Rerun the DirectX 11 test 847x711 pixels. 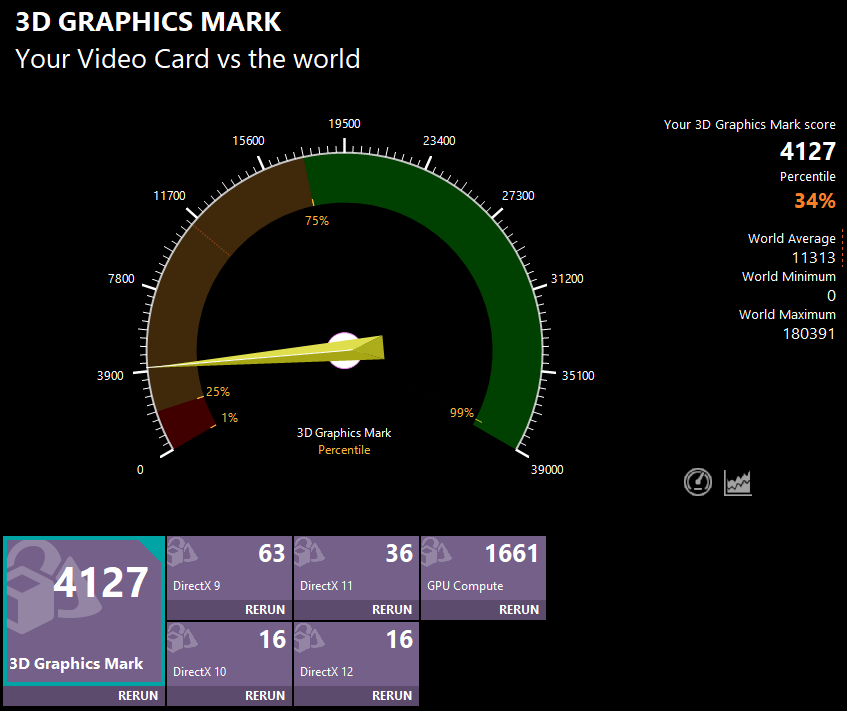pyautogui.click(x=391, y=610)
